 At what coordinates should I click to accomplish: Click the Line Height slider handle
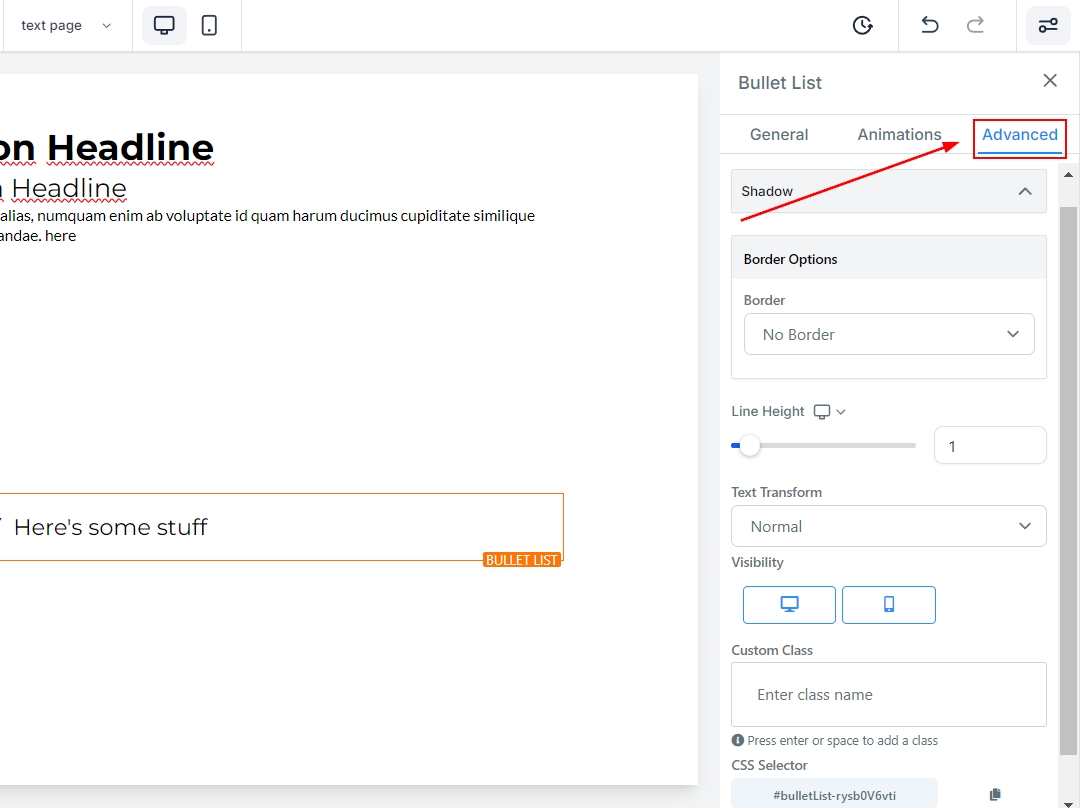point(749,446)
